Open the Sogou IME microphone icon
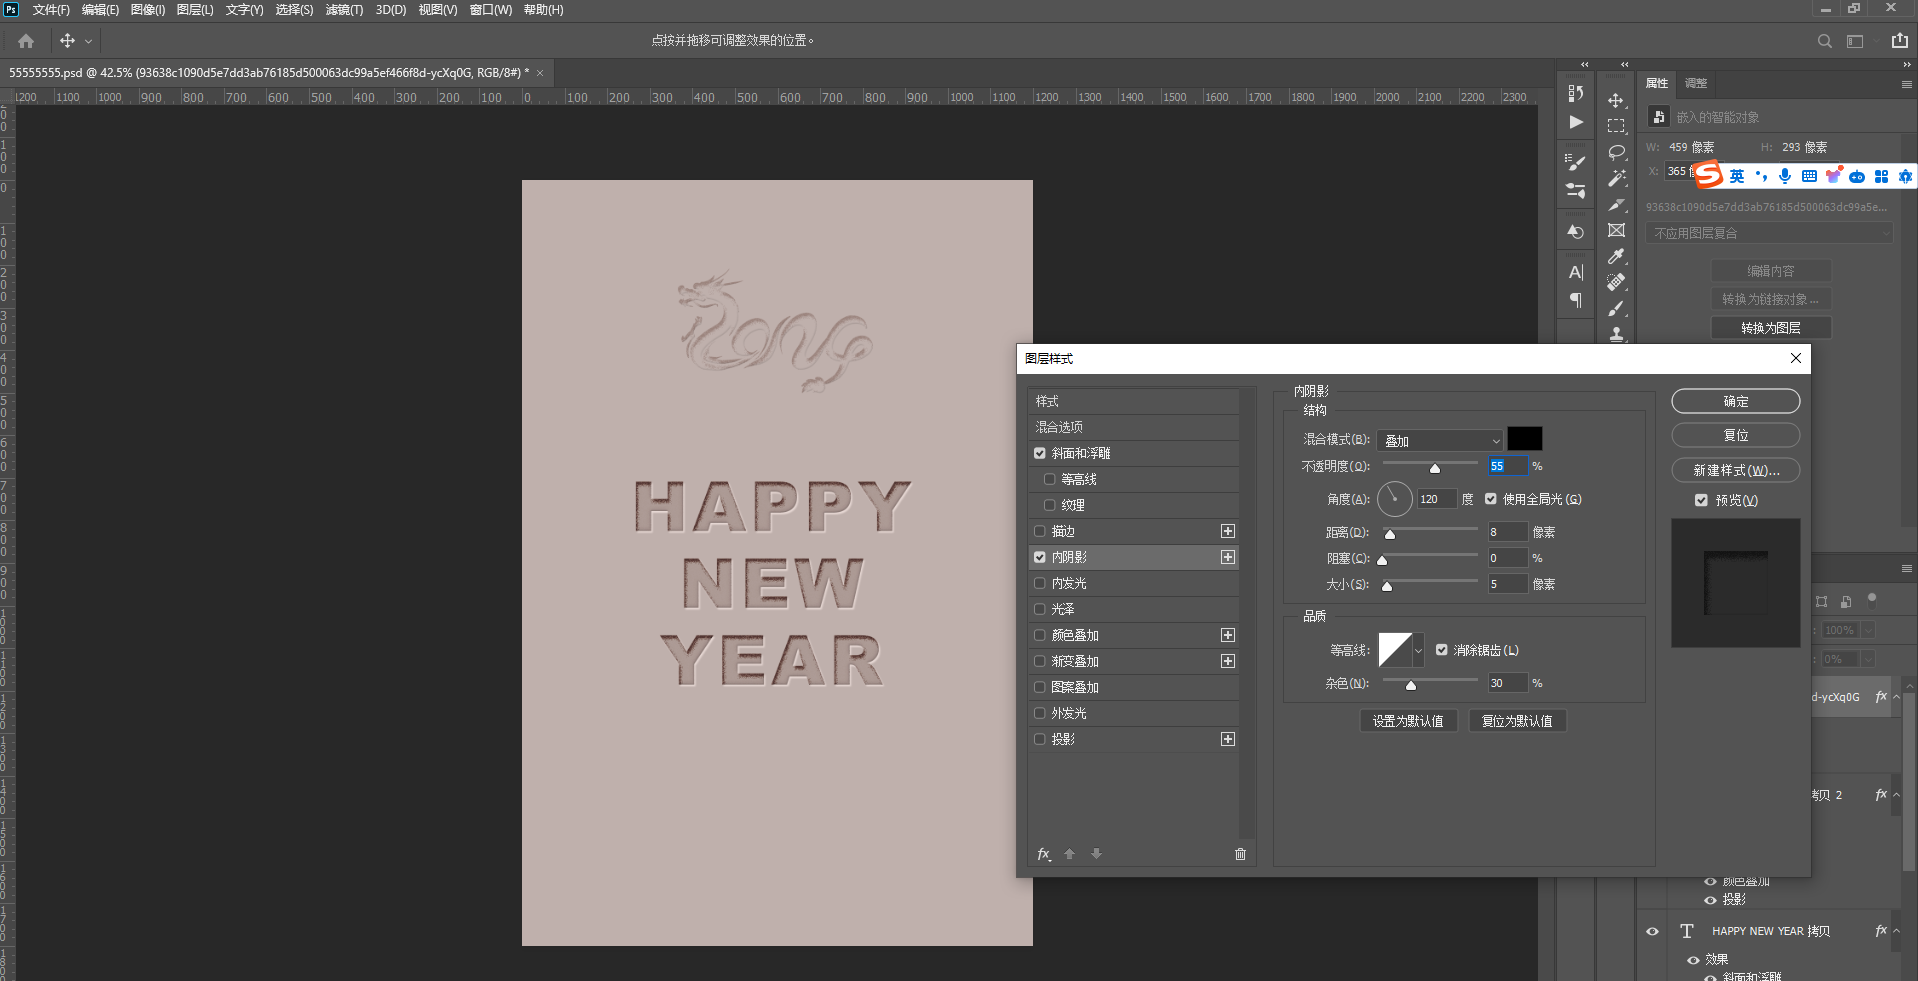The image size is (1918, 981). (x=1785, y=176)
